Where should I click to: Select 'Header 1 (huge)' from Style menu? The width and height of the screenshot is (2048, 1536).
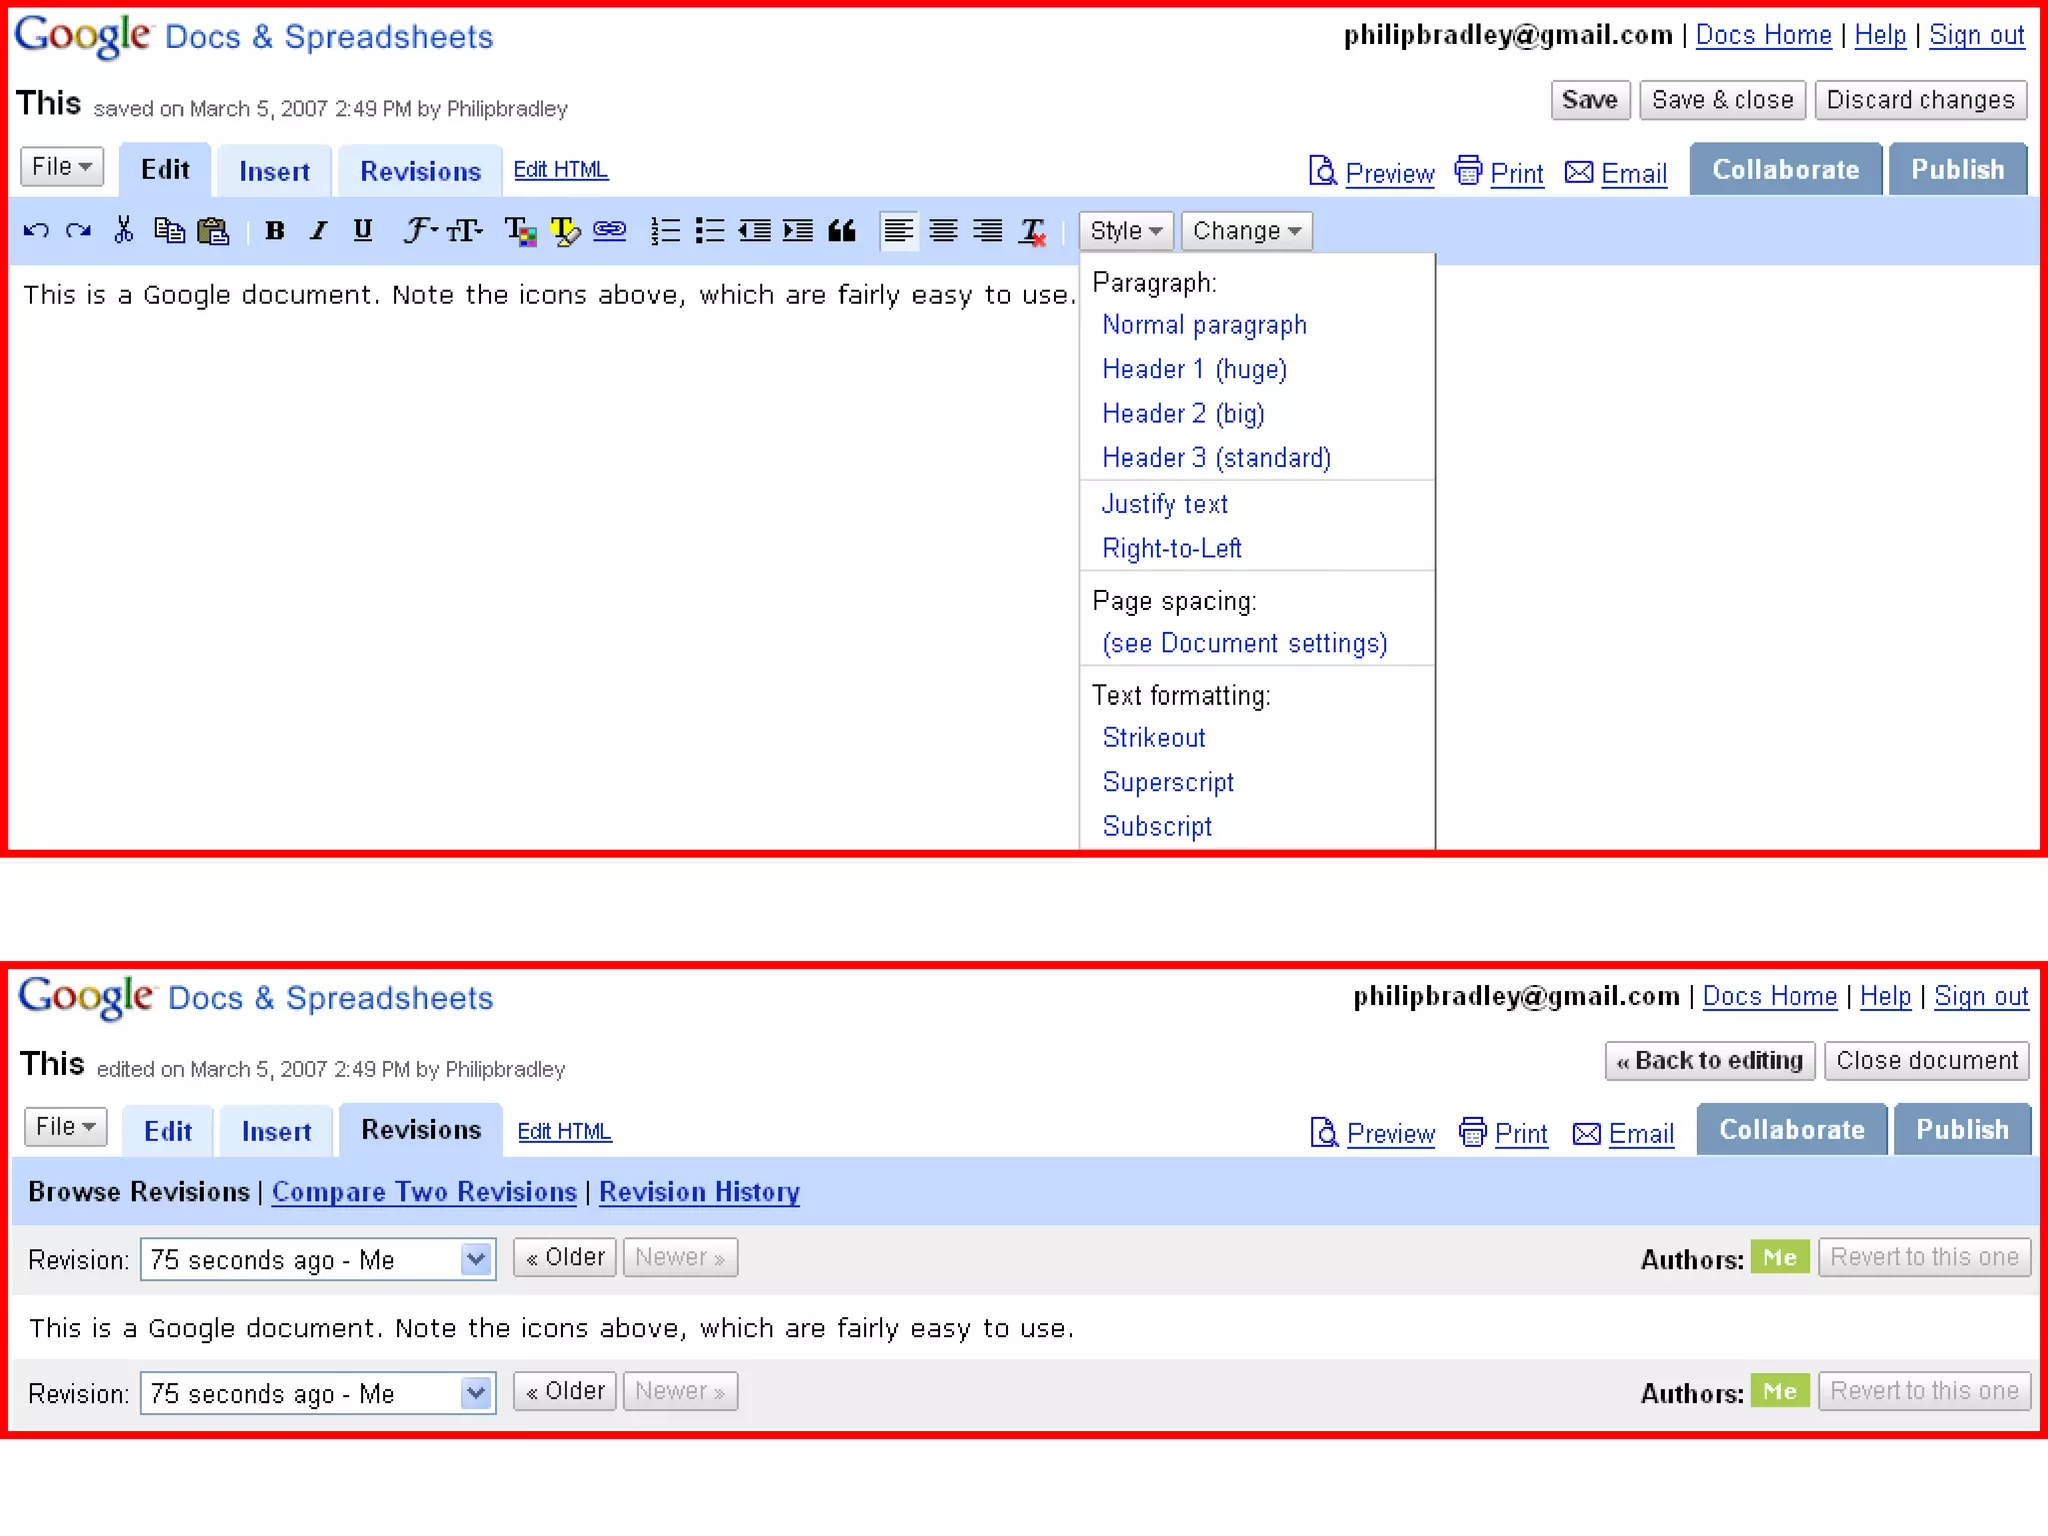click(1194, 369)
